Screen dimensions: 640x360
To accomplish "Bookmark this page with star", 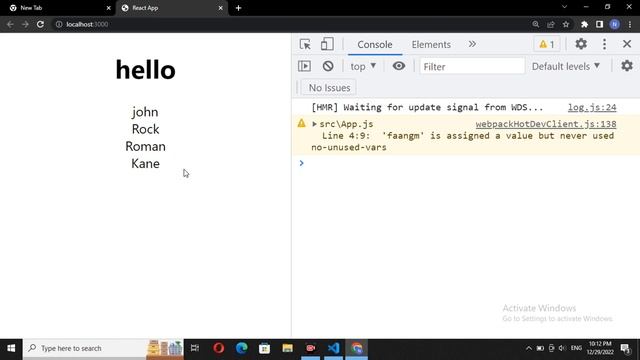I will (566, 24).
